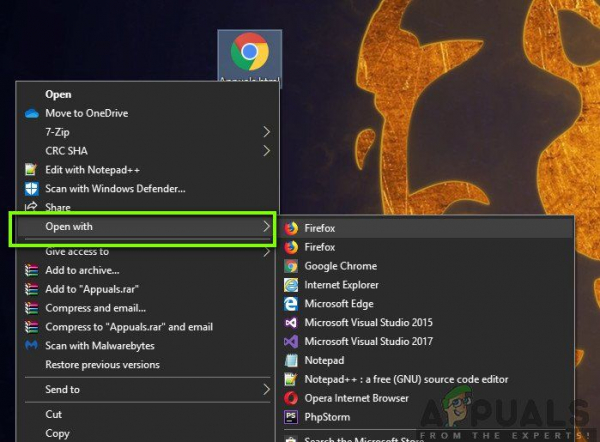Viewport: 600px width, 442px height.
Task: Click the Notepad++ icon beside Edit with Notepad++
Action: (31, 170)
